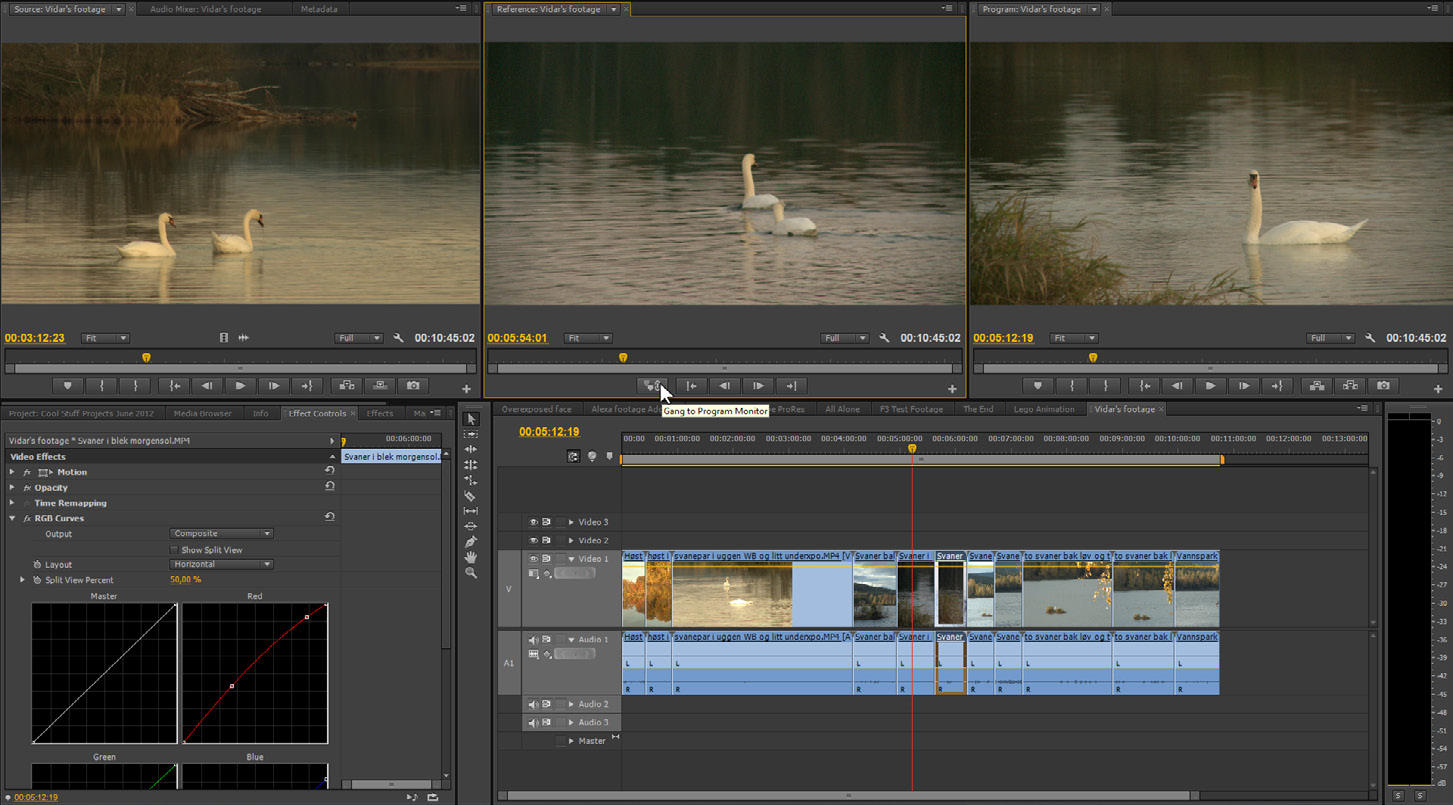Click Extract button in Program monitor
1453x805 pixels.
coord(1350,385)
